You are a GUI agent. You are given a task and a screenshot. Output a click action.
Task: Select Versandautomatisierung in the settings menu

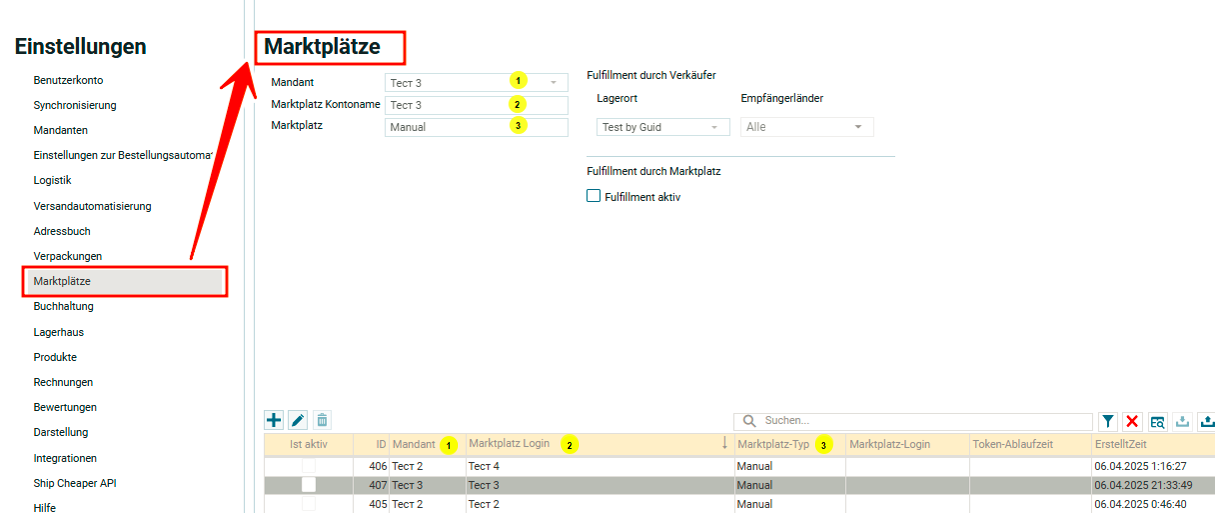pos(92,206)
